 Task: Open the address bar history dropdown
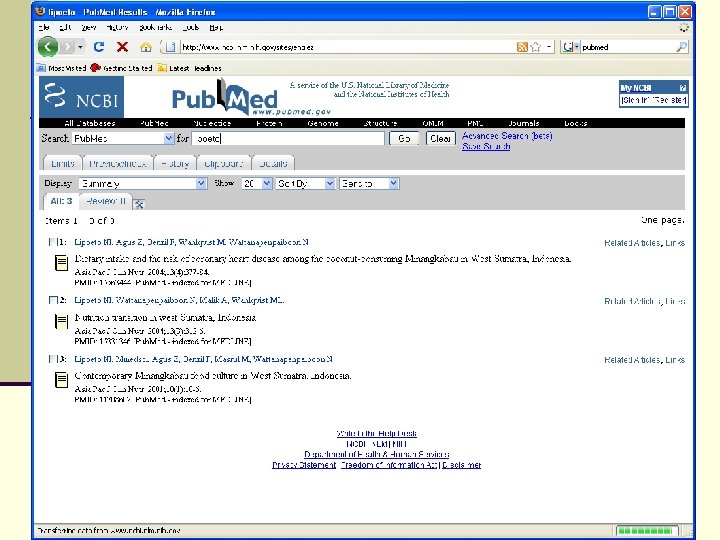(x=549, y=47)
